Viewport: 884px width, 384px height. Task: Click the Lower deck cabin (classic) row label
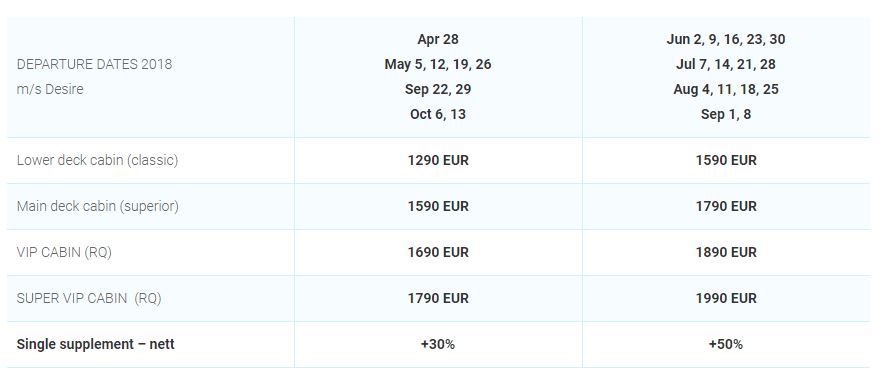[x=98, y=160]
